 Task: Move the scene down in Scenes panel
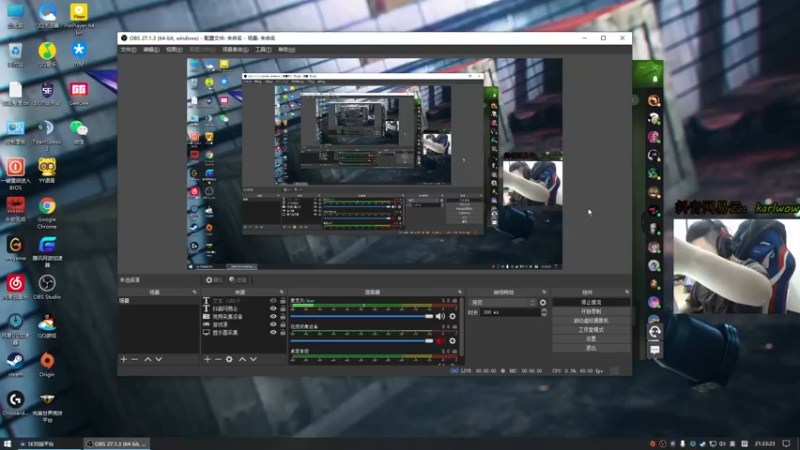tap(159, 359)
